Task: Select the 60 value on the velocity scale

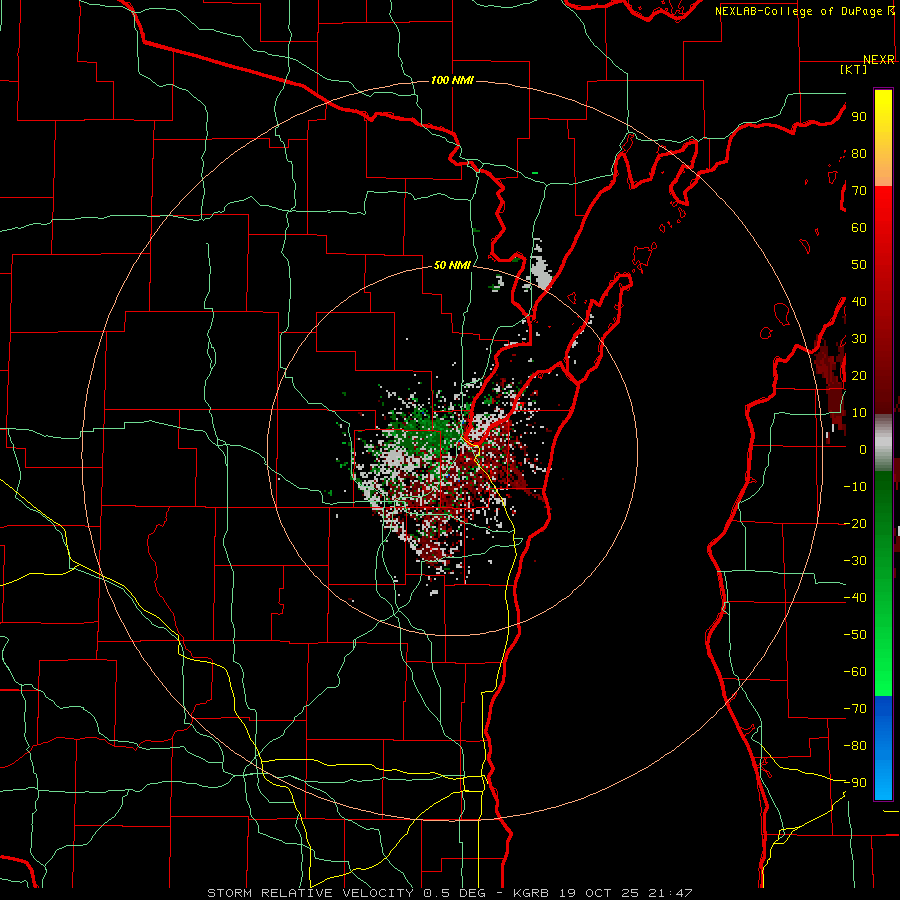Action: coord(859,227)
